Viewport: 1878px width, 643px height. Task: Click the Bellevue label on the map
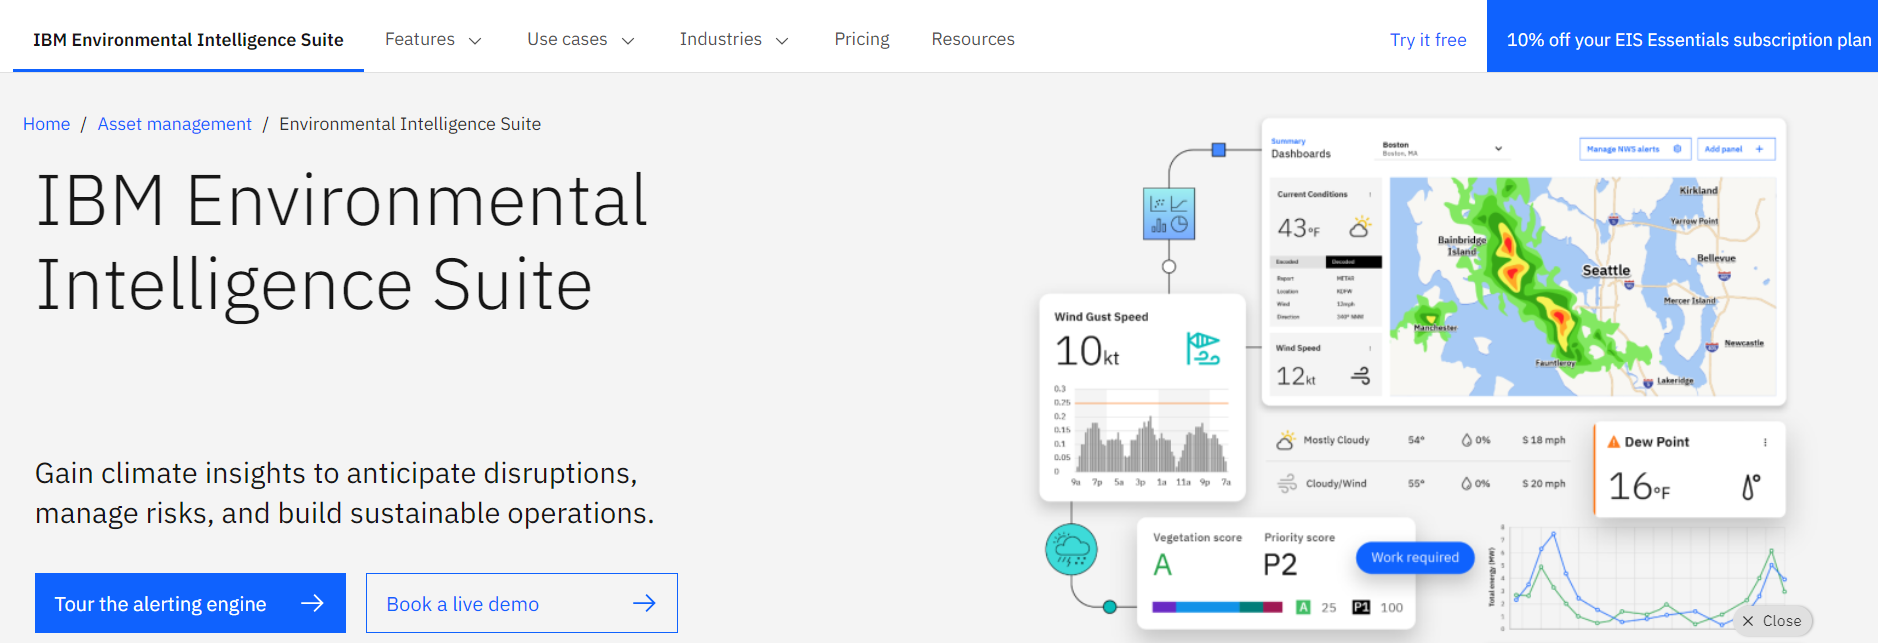1716,258
